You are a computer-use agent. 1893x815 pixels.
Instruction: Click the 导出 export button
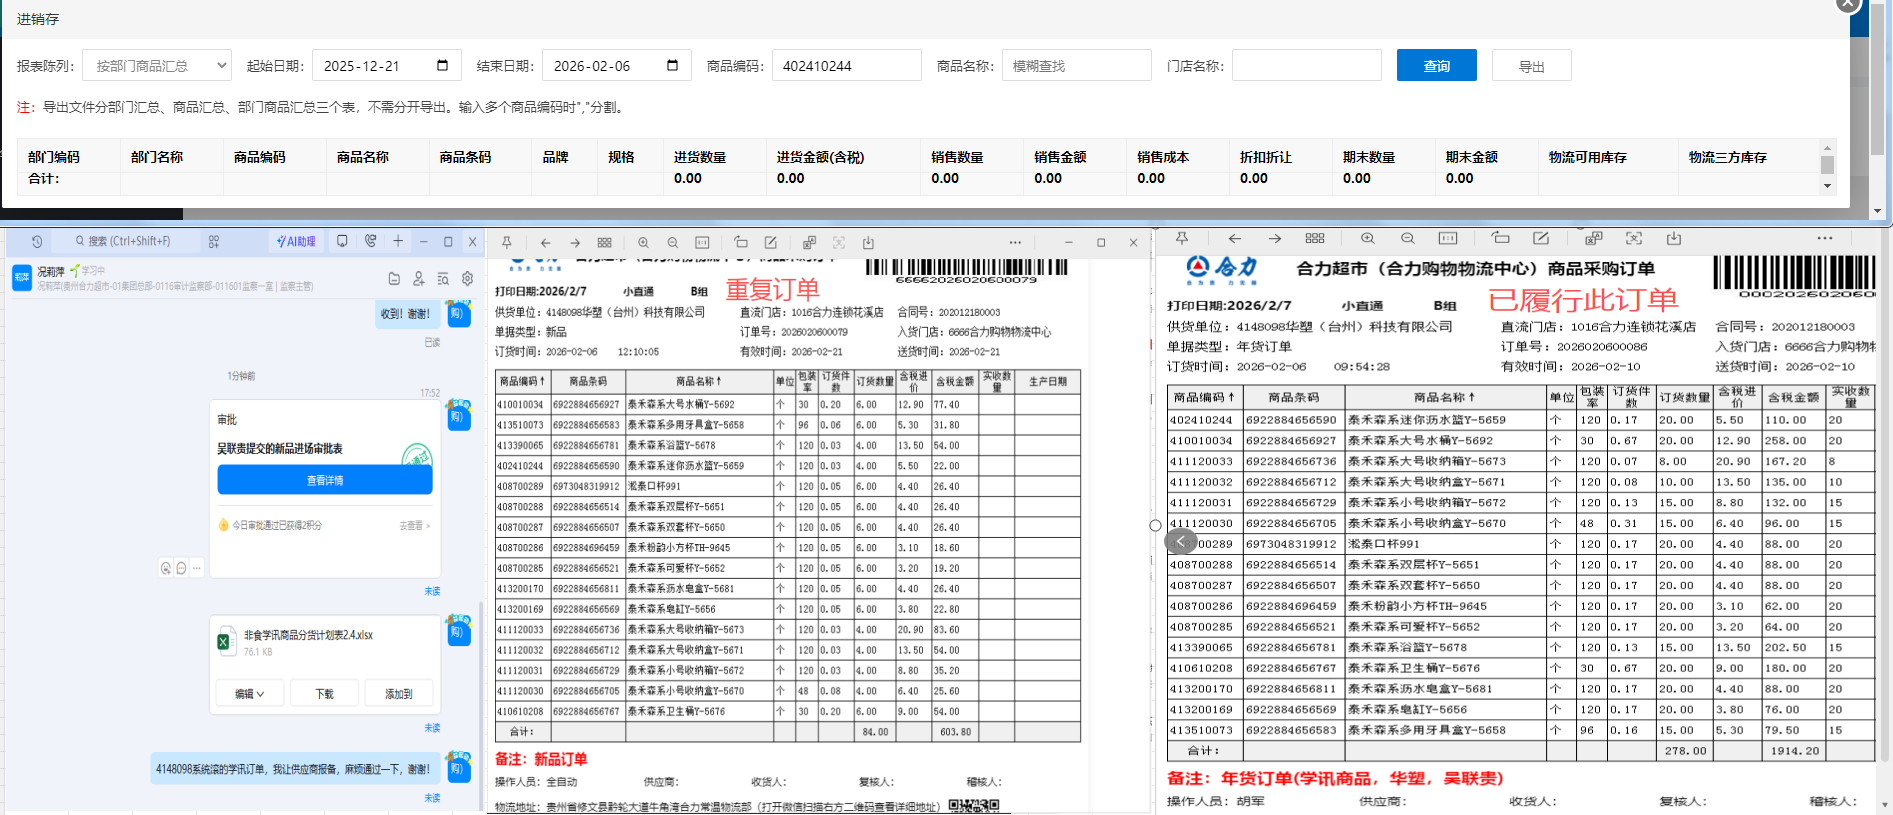point(1531,66)
